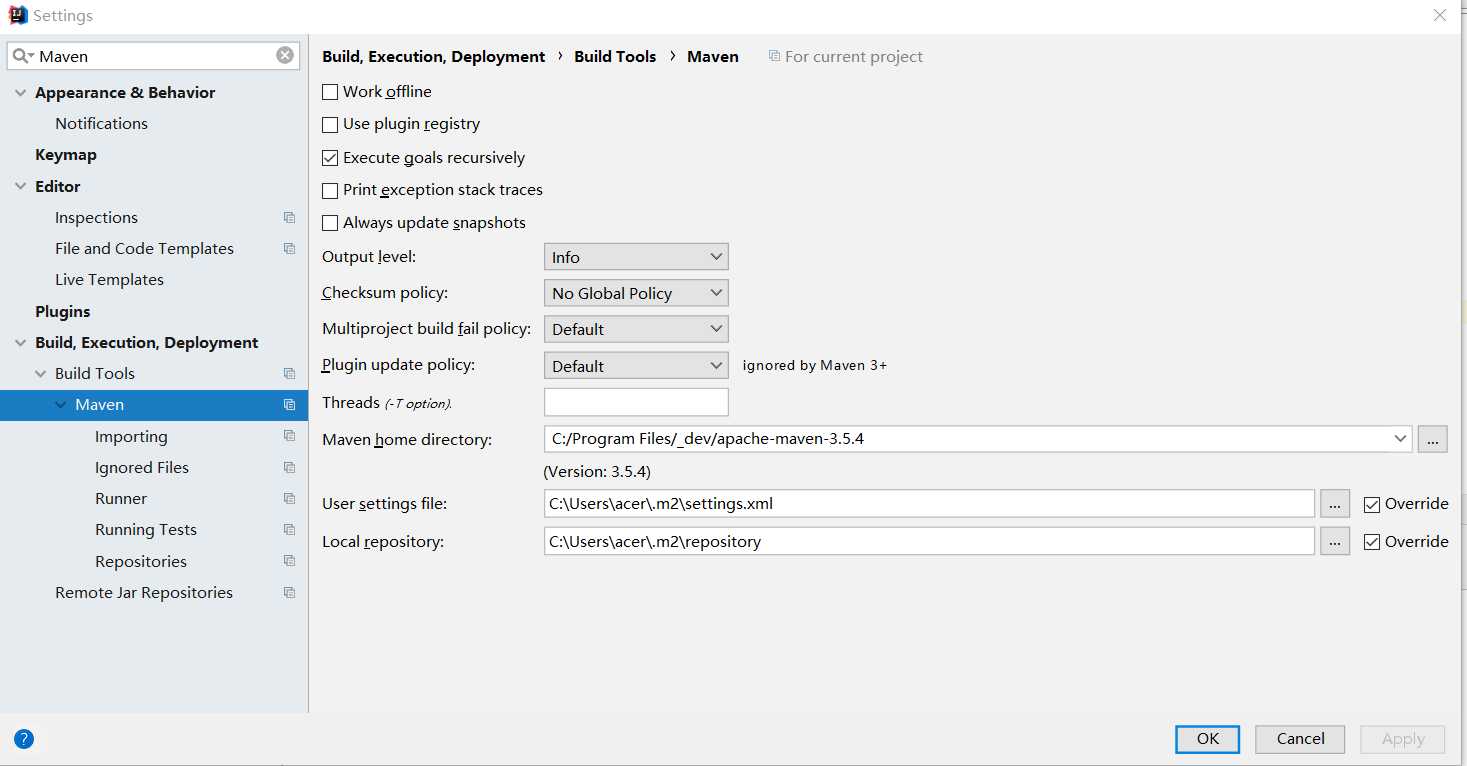Close the Settings dialog
The width and height of the screenshot is (1467, 766).
1440,15
